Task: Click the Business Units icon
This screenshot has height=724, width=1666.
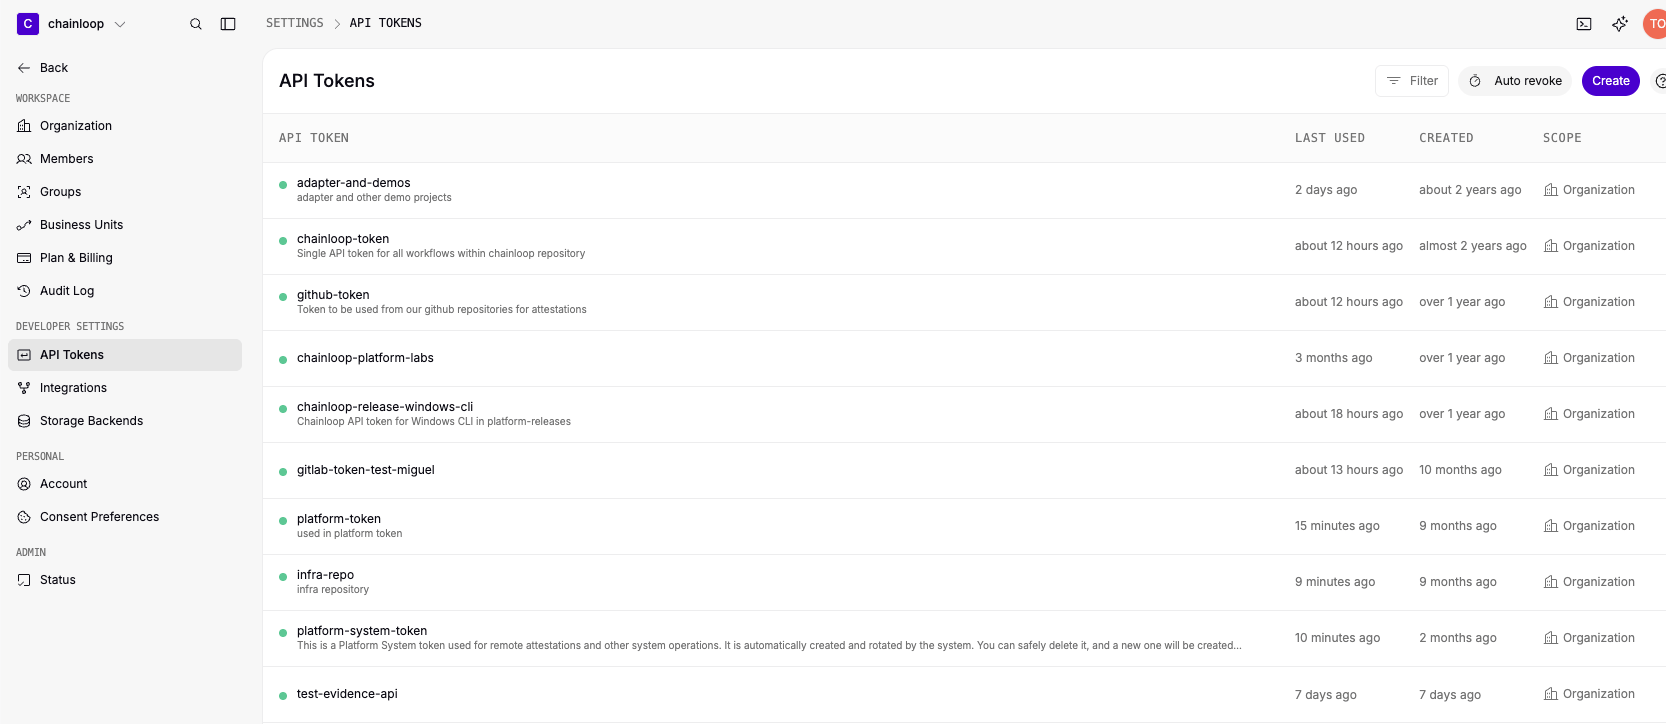Action: click(24, 225)
